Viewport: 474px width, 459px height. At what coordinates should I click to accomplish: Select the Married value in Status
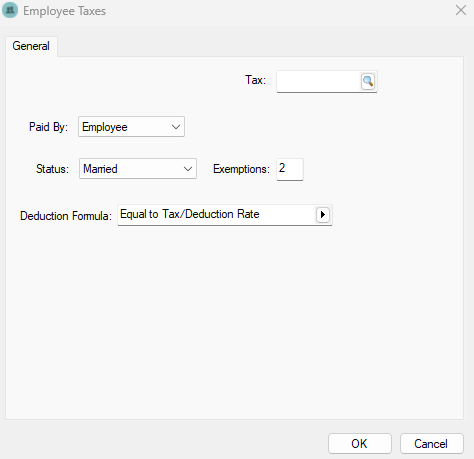pos(100,169)
